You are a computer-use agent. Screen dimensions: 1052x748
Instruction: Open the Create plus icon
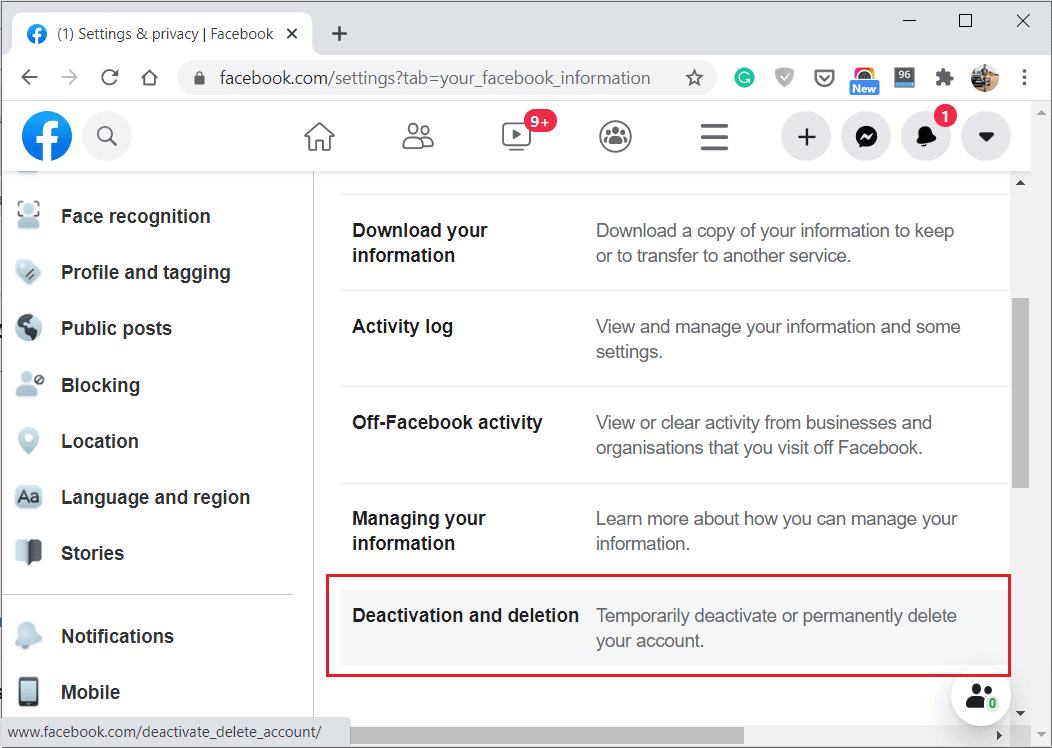click(x=806, y=136)
